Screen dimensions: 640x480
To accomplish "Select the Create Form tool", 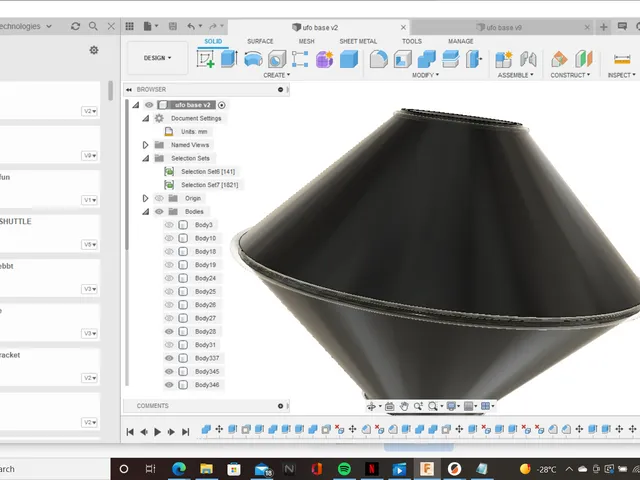I will pyautogui.click(x=324, y=59).
